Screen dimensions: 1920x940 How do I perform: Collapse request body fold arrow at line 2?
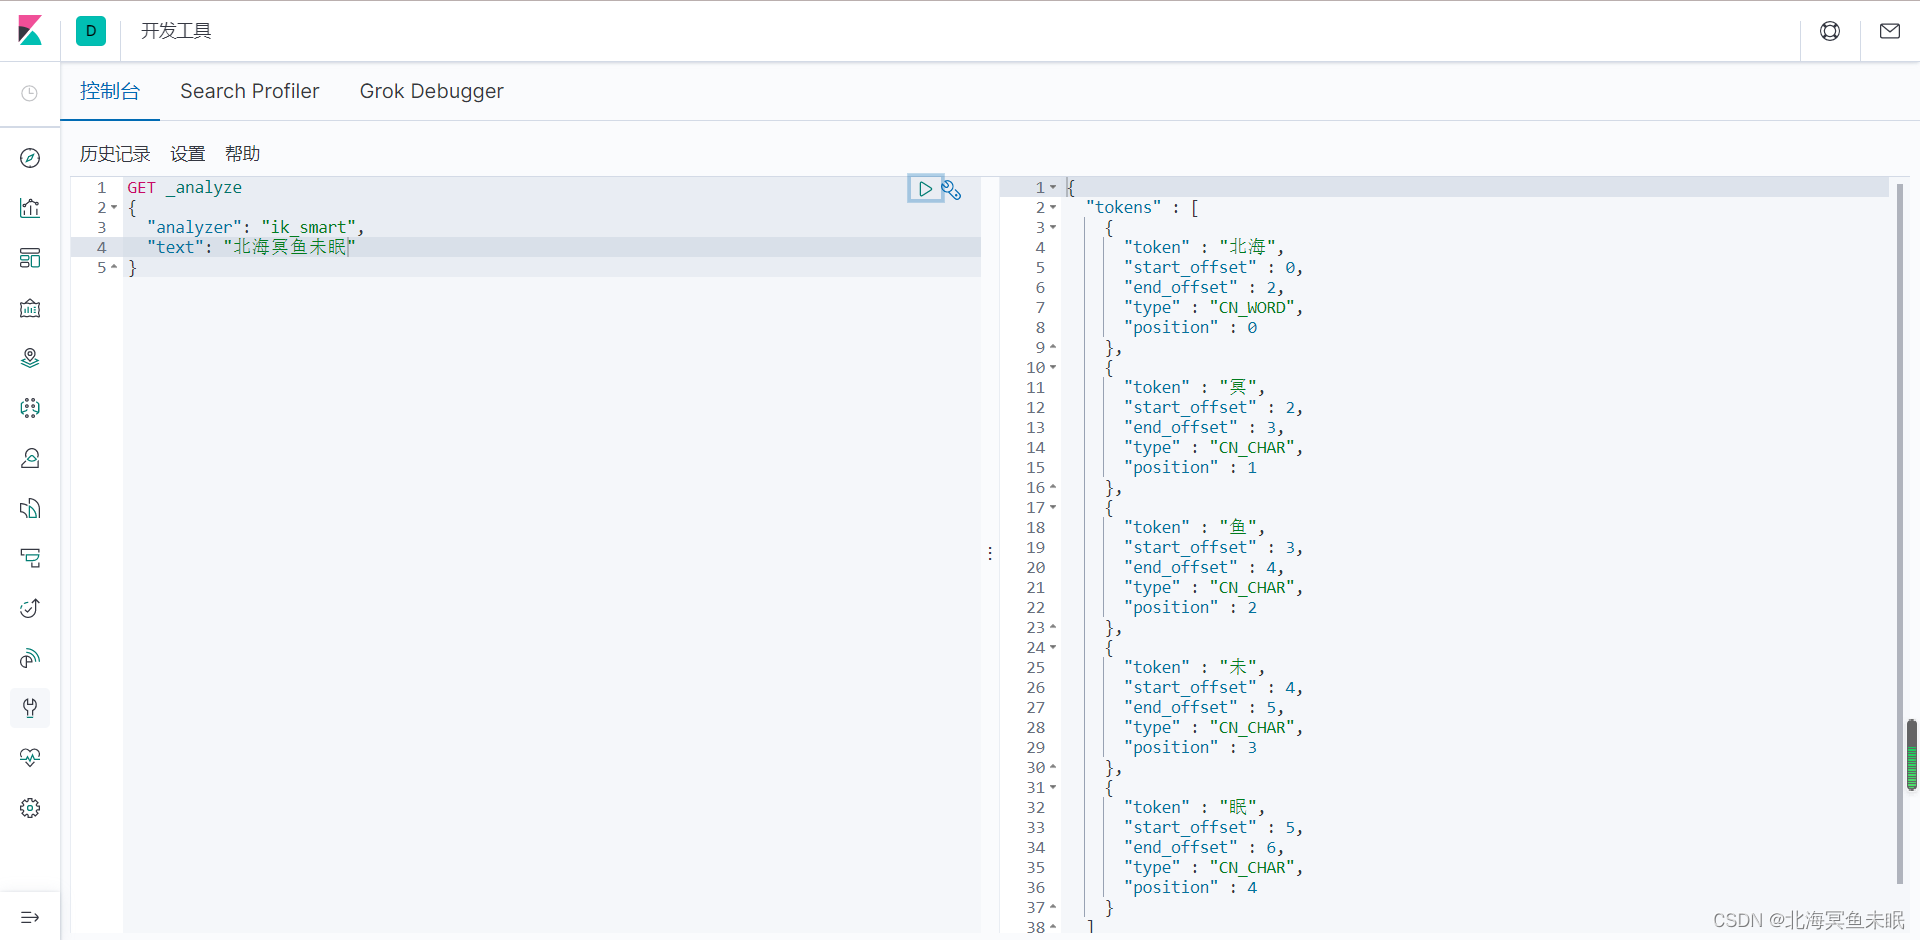click(114, 208)
